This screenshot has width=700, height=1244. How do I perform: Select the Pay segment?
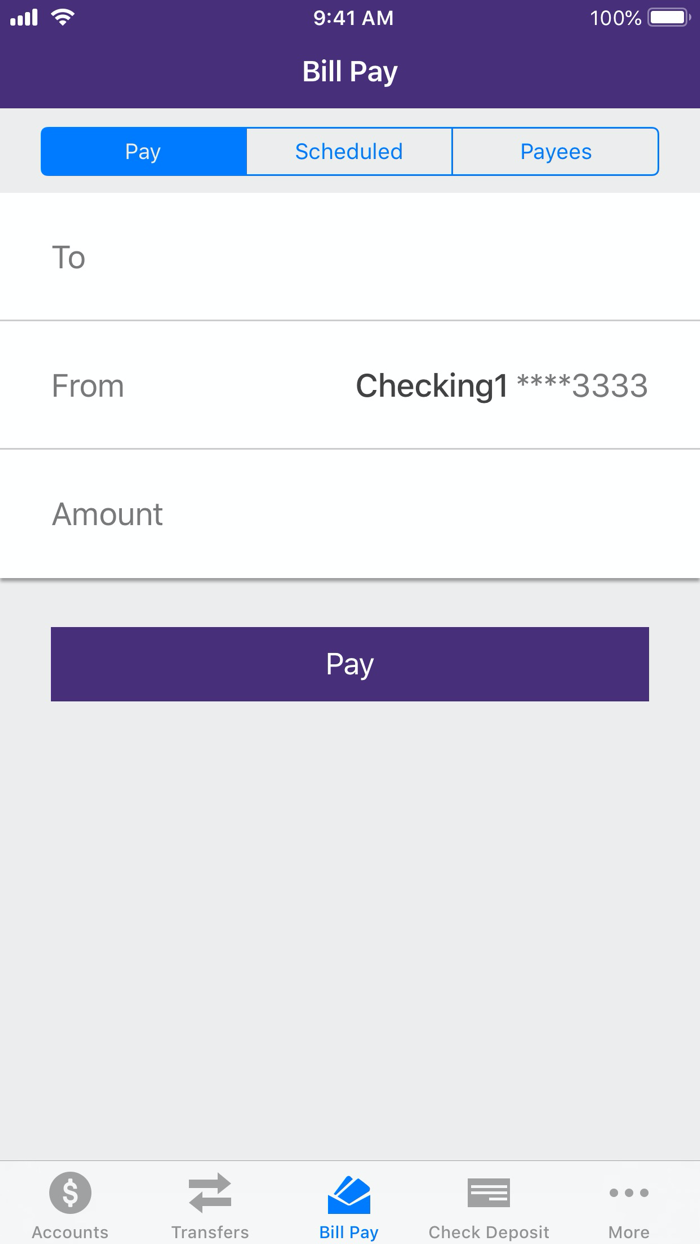pyautogui.click(x=143, y=151)
